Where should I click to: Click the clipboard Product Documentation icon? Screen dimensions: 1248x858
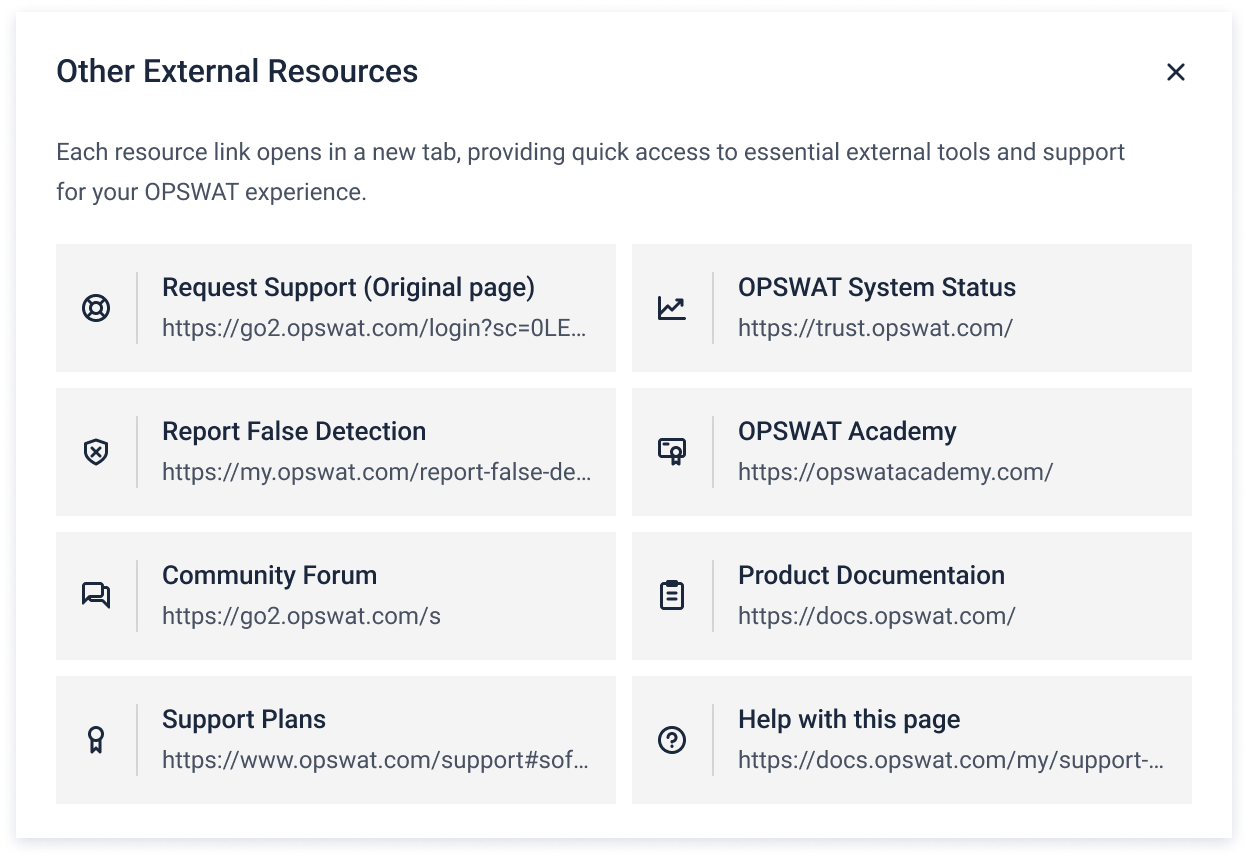click(672, 596)
